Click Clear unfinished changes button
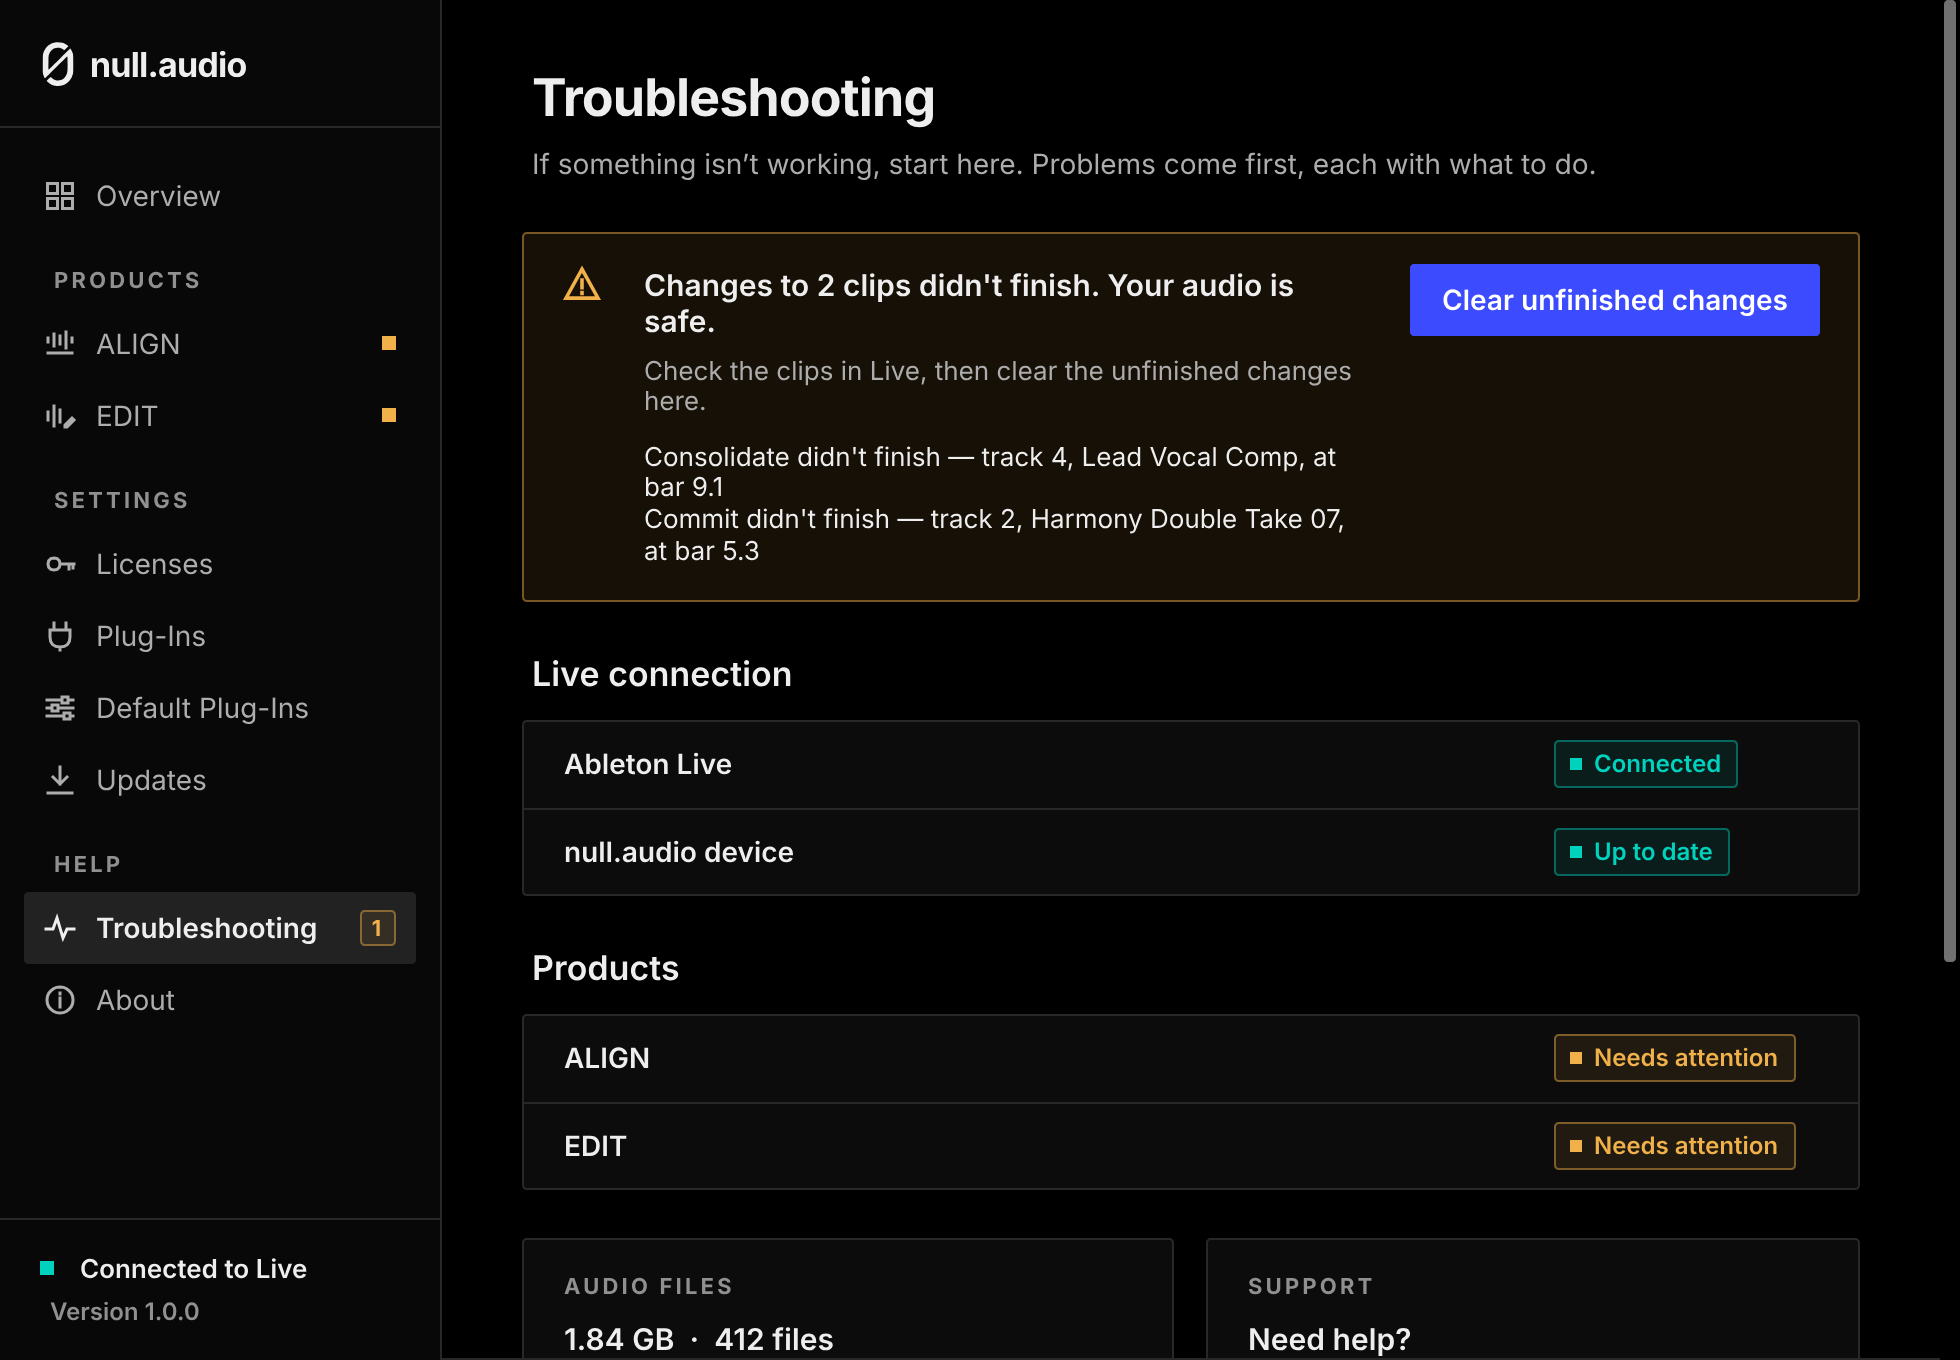 1614,300
